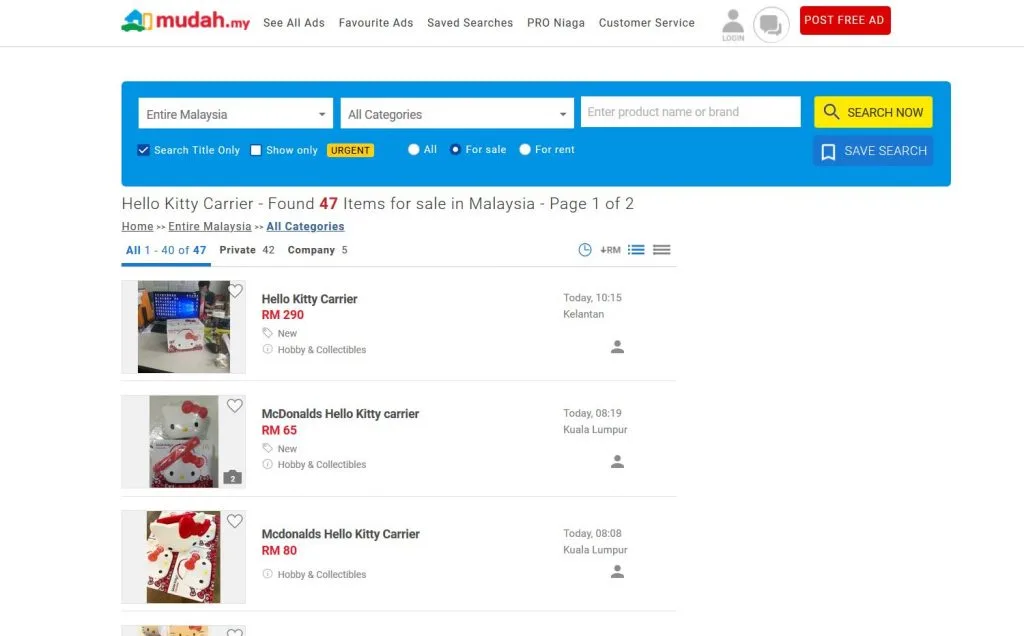
Task: Favourite the RM 290 Hello Kitty Carrier ad
Action: (x=235, y=291)
